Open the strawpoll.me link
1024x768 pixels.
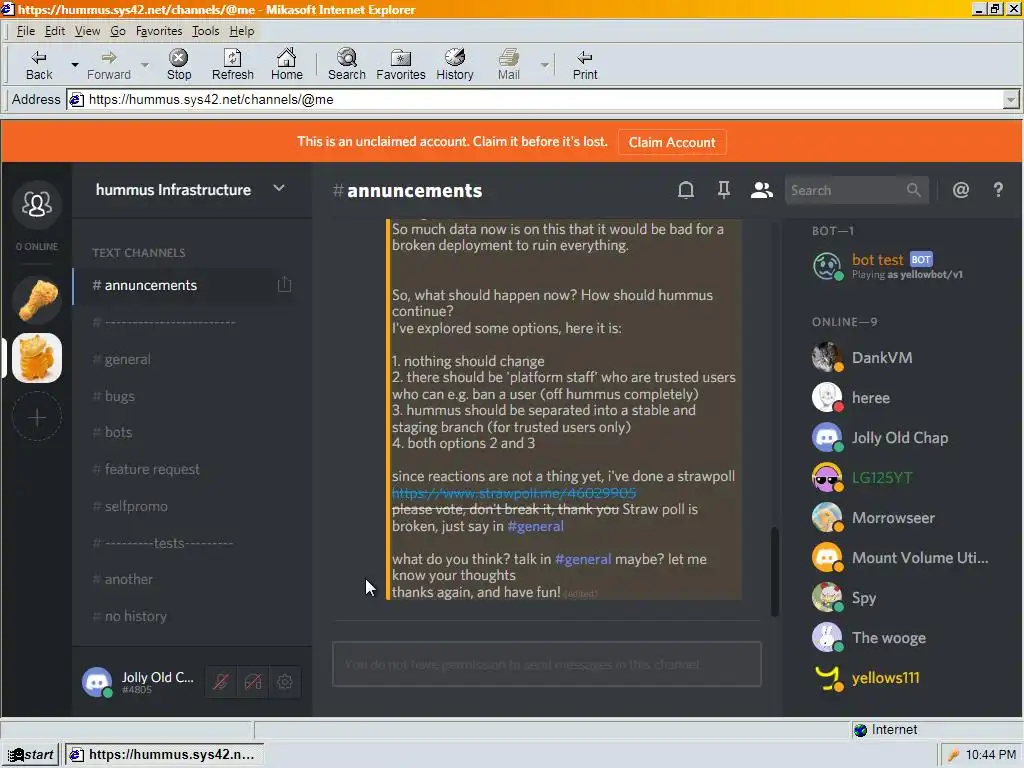(x=514, y=493)
